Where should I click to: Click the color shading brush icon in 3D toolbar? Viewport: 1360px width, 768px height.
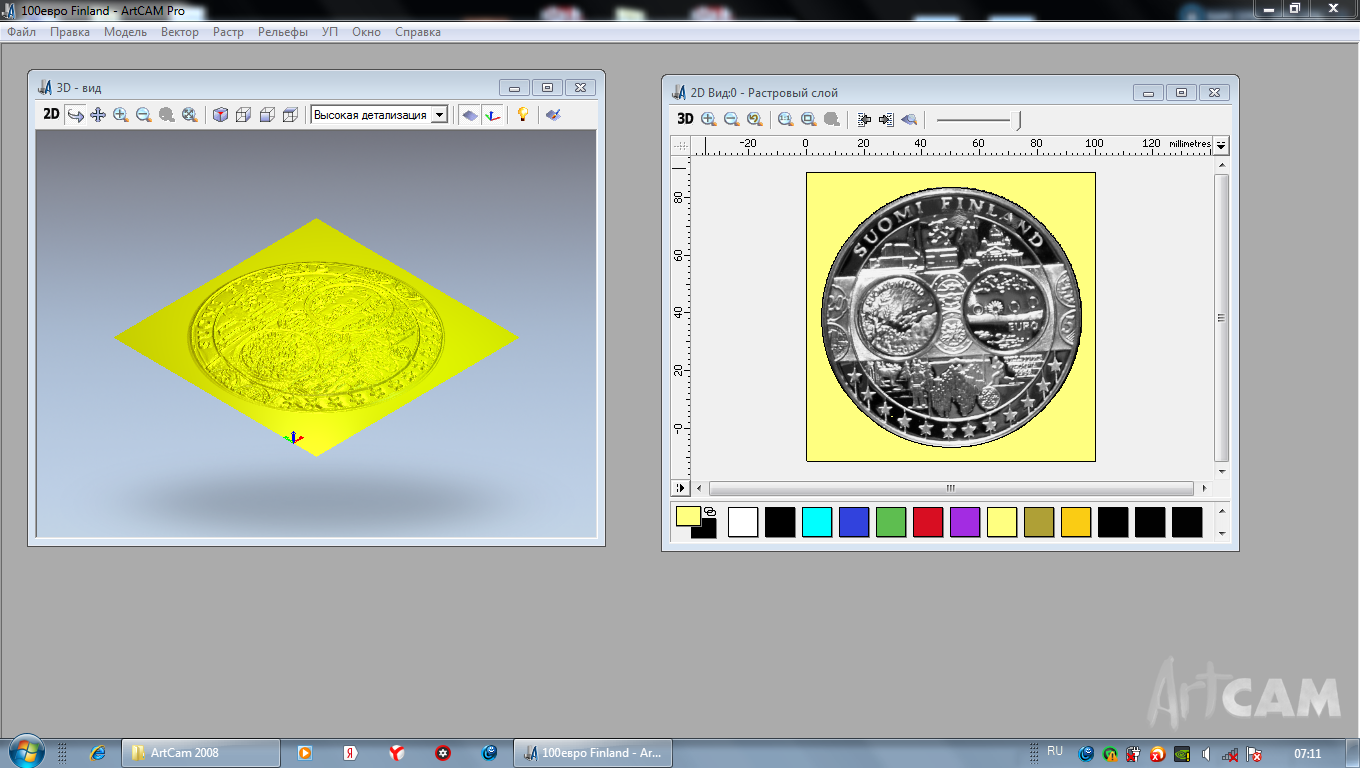[553, 115]
